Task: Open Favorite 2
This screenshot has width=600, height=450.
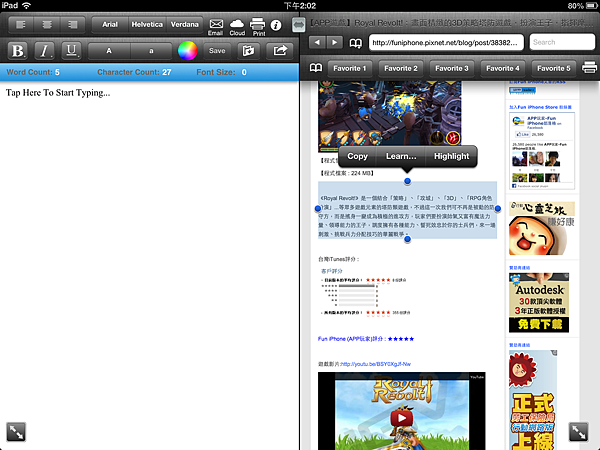Action: (401, 68)
